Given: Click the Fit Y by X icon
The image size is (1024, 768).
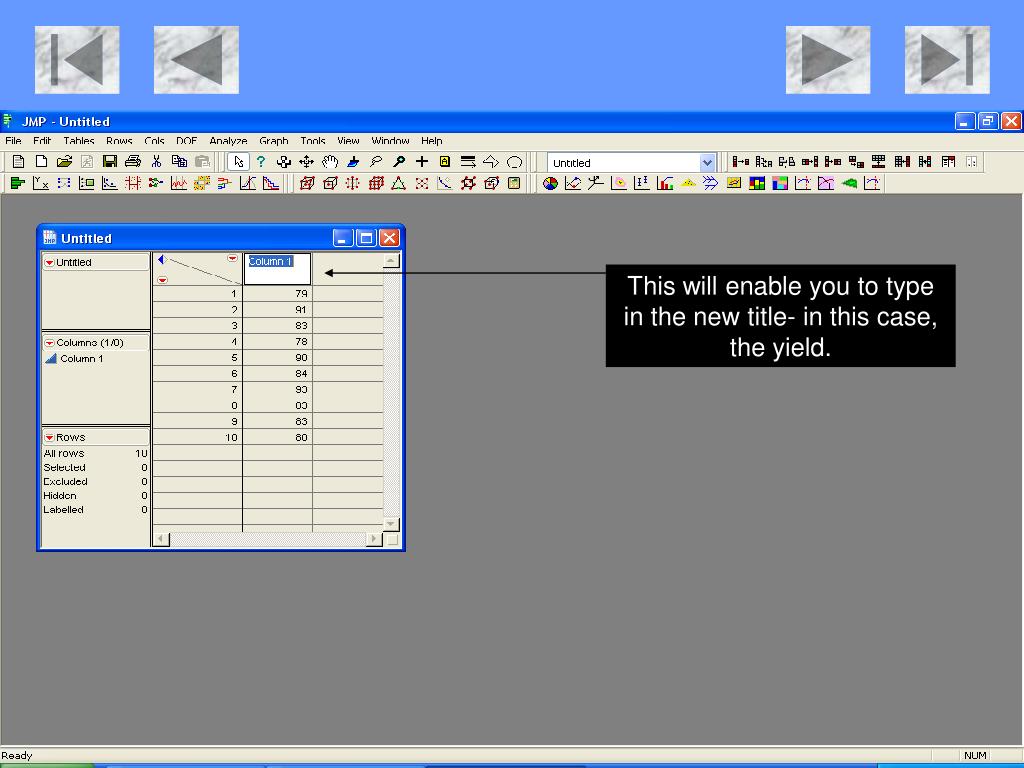Looking at the screenshot, I should coord(40,184).
